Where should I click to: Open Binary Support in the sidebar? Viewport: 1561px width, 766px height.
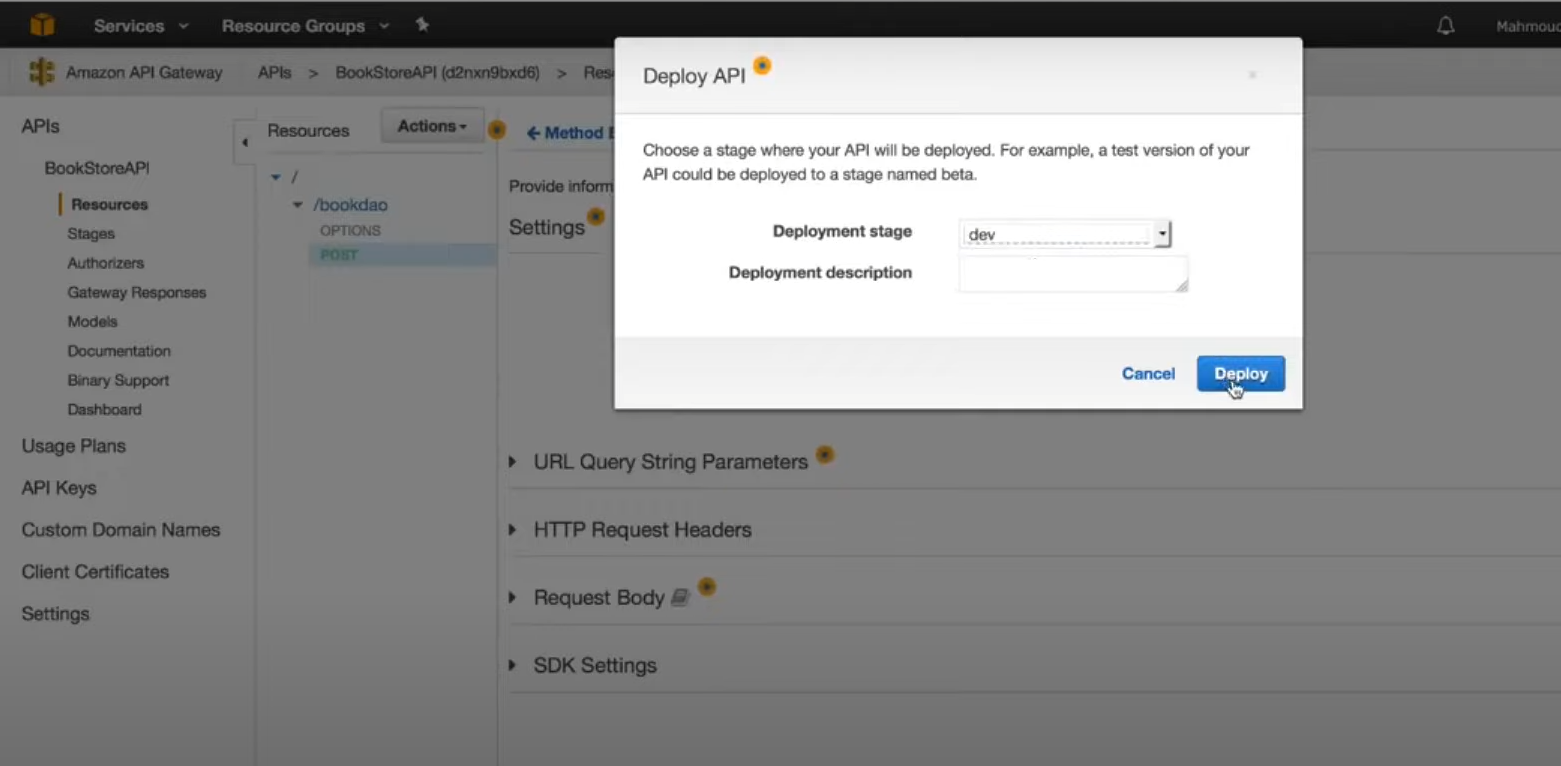118,380
